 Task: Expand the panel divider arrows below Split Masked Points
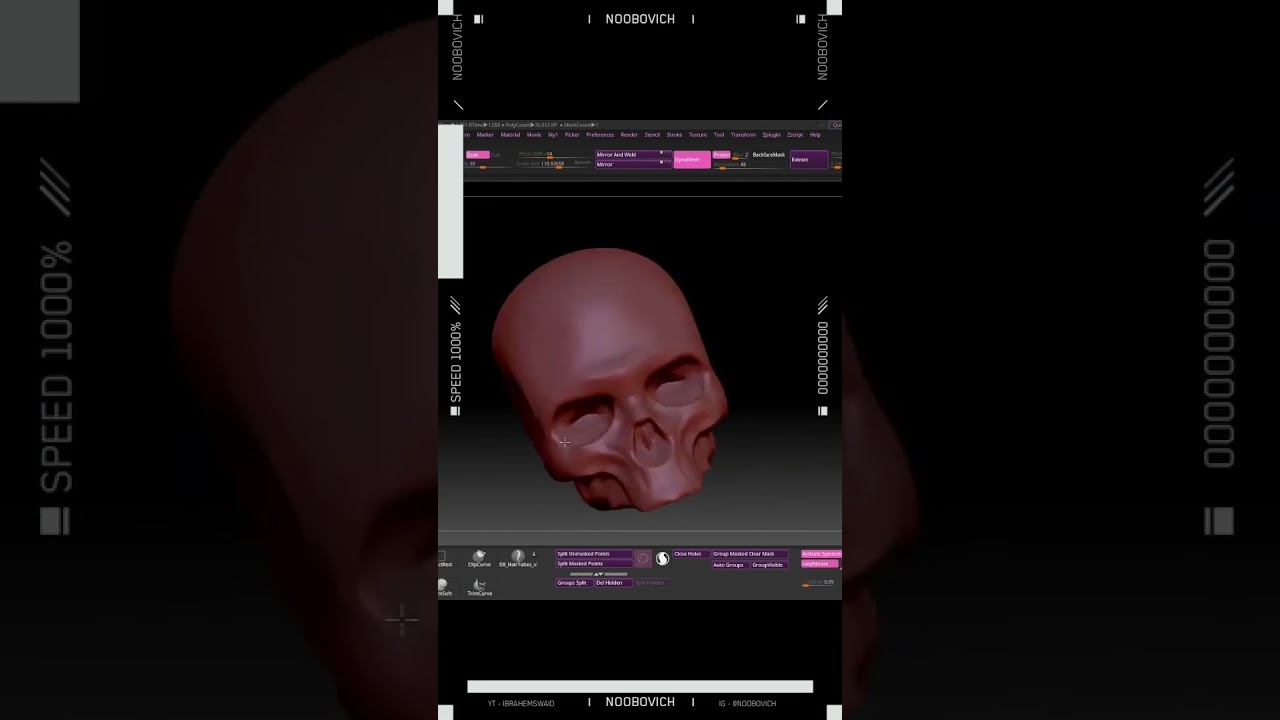pyautogui.click(x=598, y=574)
